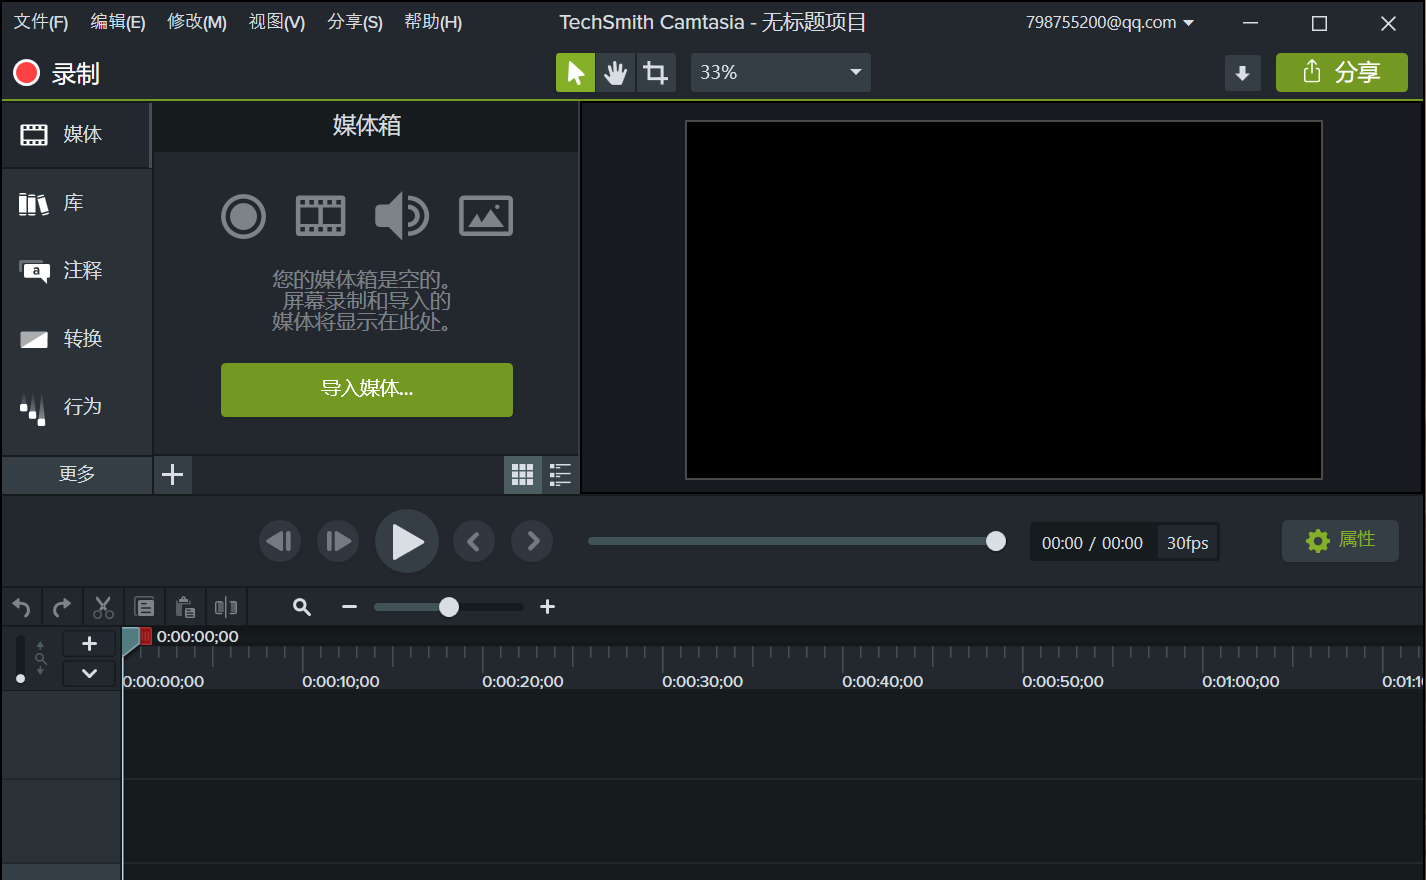Open the 属性 properties panel
Image resolution: width=1426 pixels, height=880 pixels.
click(x=1340, y=540)
